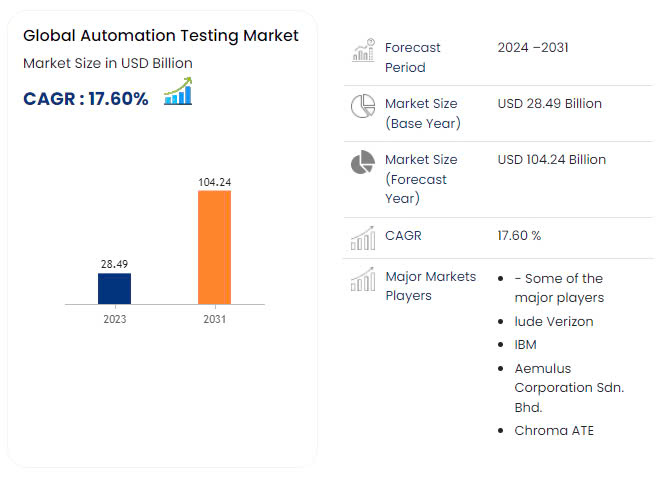The width and height of the screenshot is (664, 479).
Task: Click the forecast year pie chart icon
Action: (x=362, y=163)
